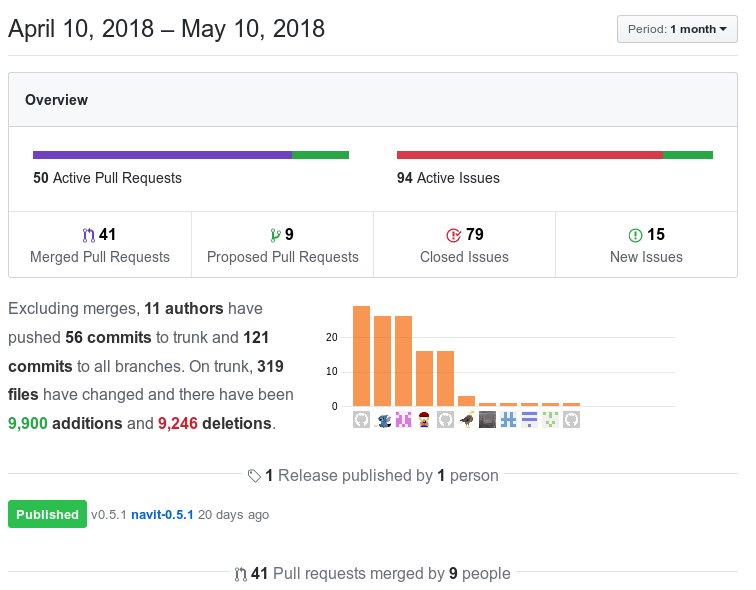Click the 50 Active Pull Requests text

pos(108,178)
